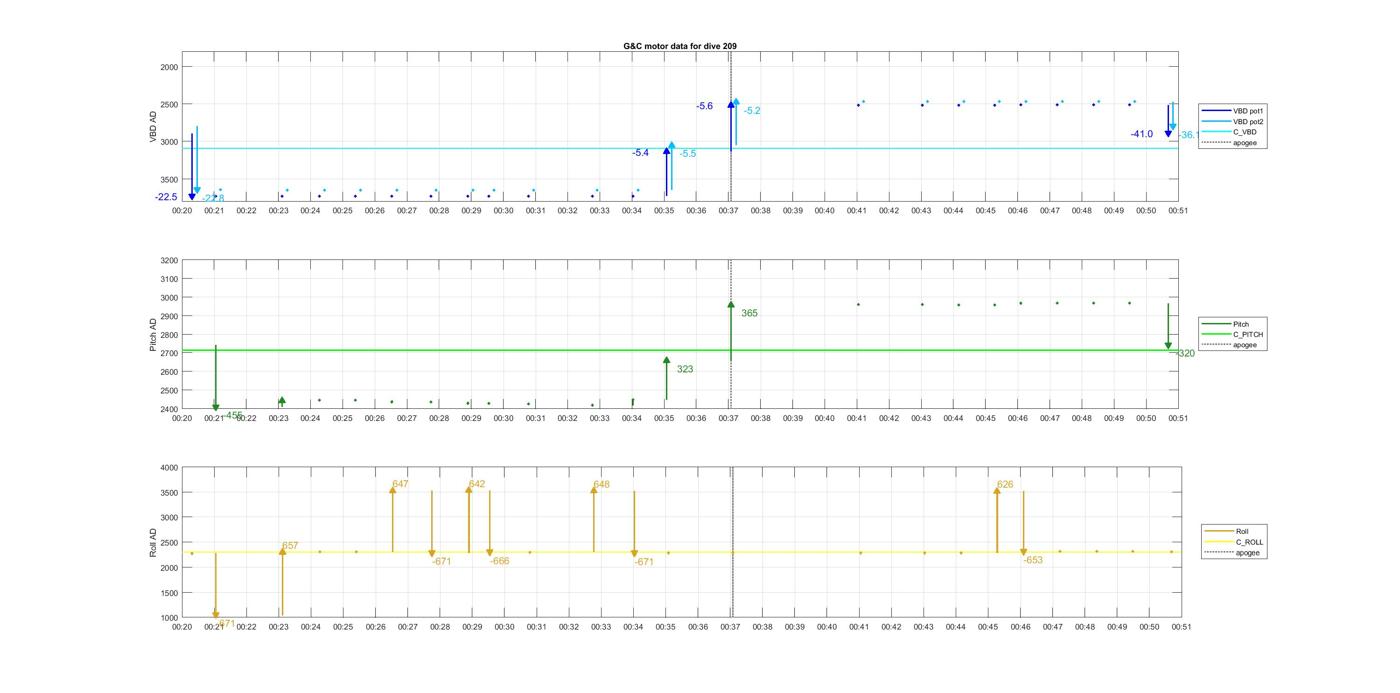Select the 'VBD pot1' legend entry
1400x693 pixels.
(x=1234, y=110)
